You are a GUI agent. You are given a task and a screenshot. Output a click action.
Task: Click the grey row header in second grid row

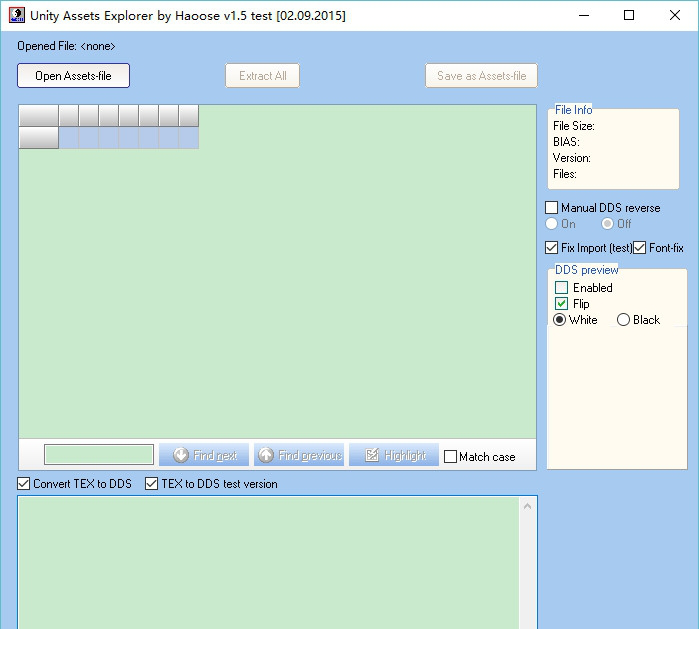(x=39, y=138)
